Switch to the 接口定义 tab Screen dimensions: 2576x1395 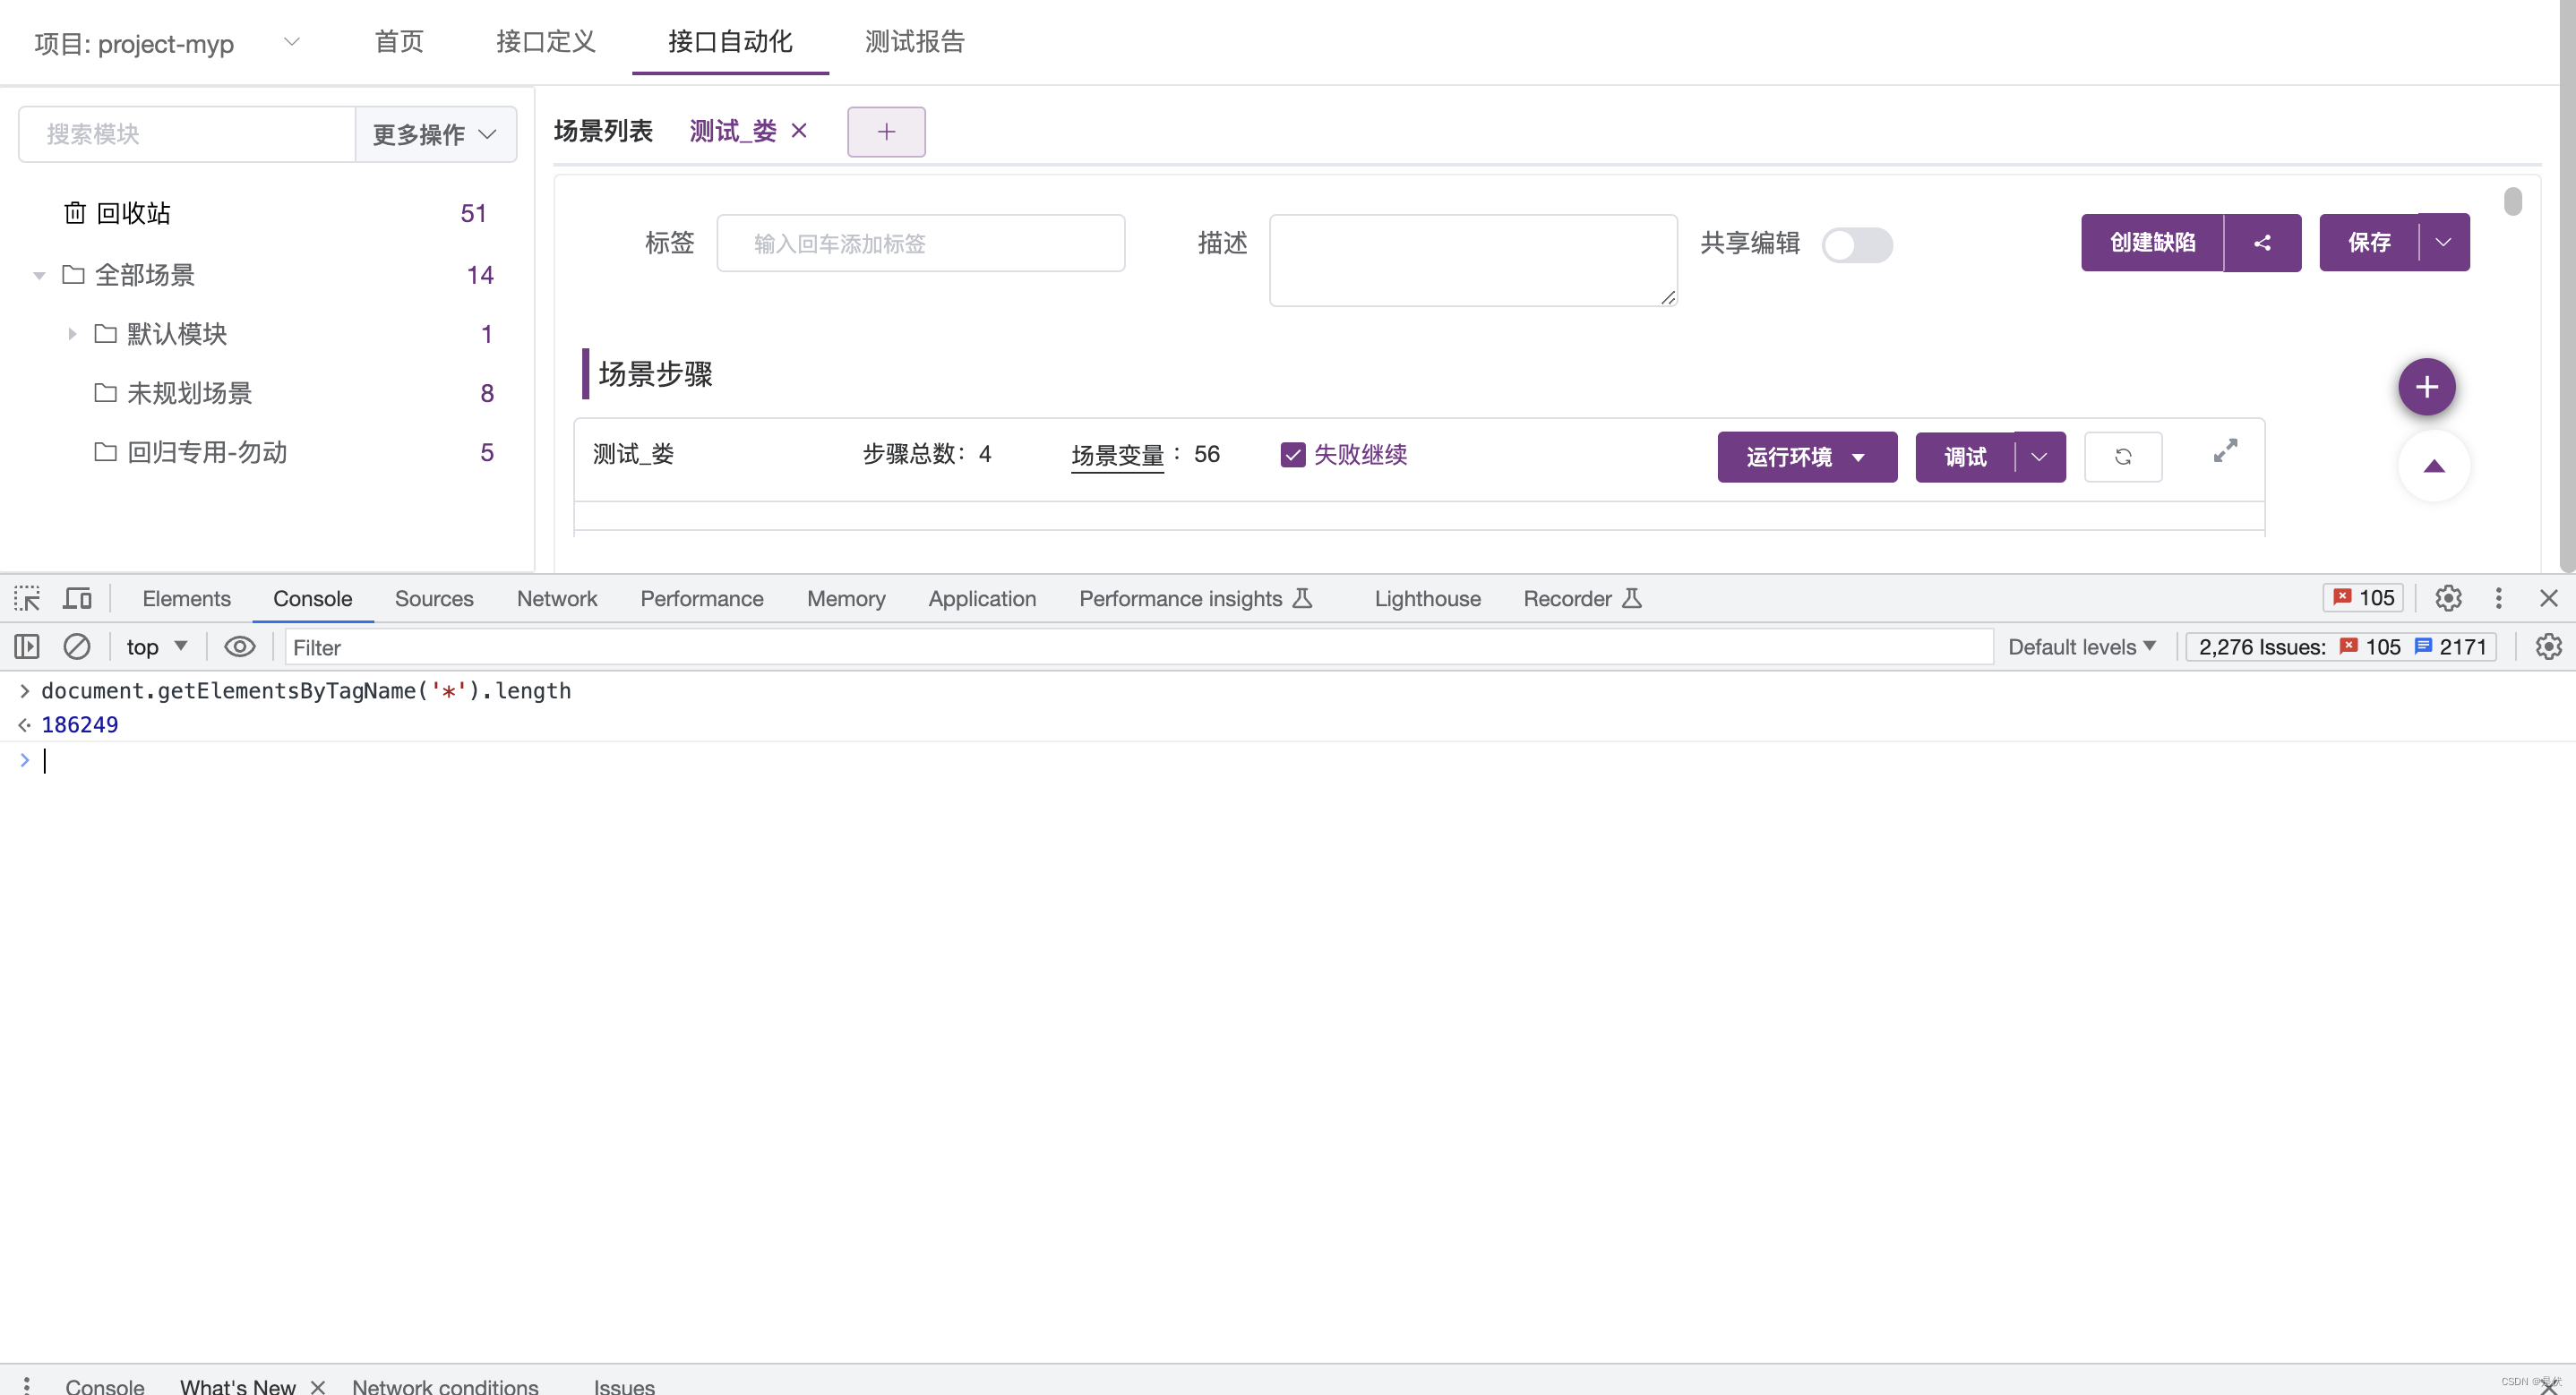tap(545, 43)
